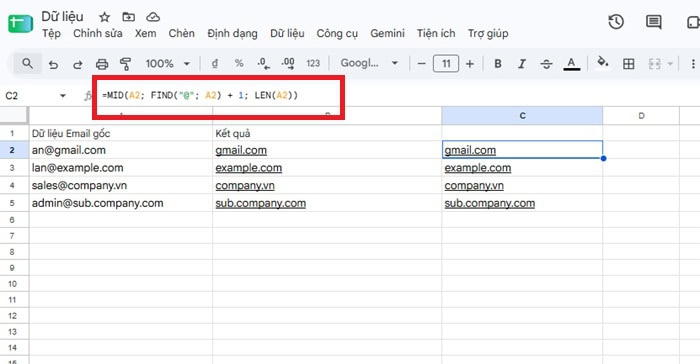Viewport: 700px width, 364px height.
Task: Activate the paint format tool
Action: click(125, 64)
